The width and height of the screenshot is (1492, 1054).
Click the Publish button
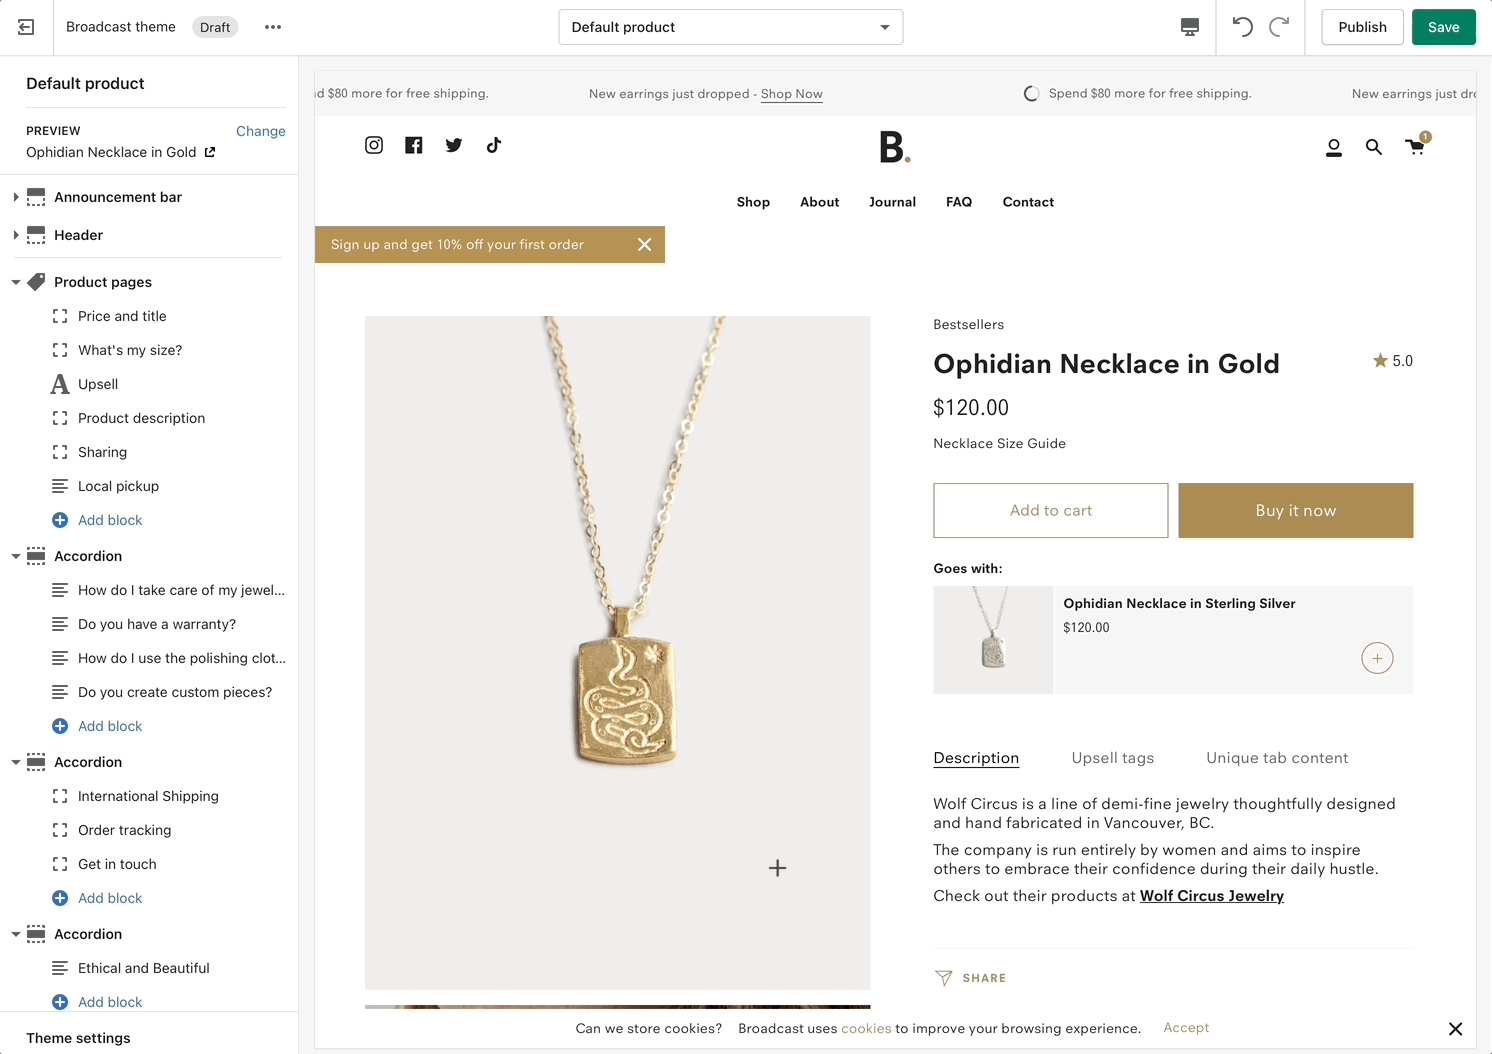coord(1362,27)
